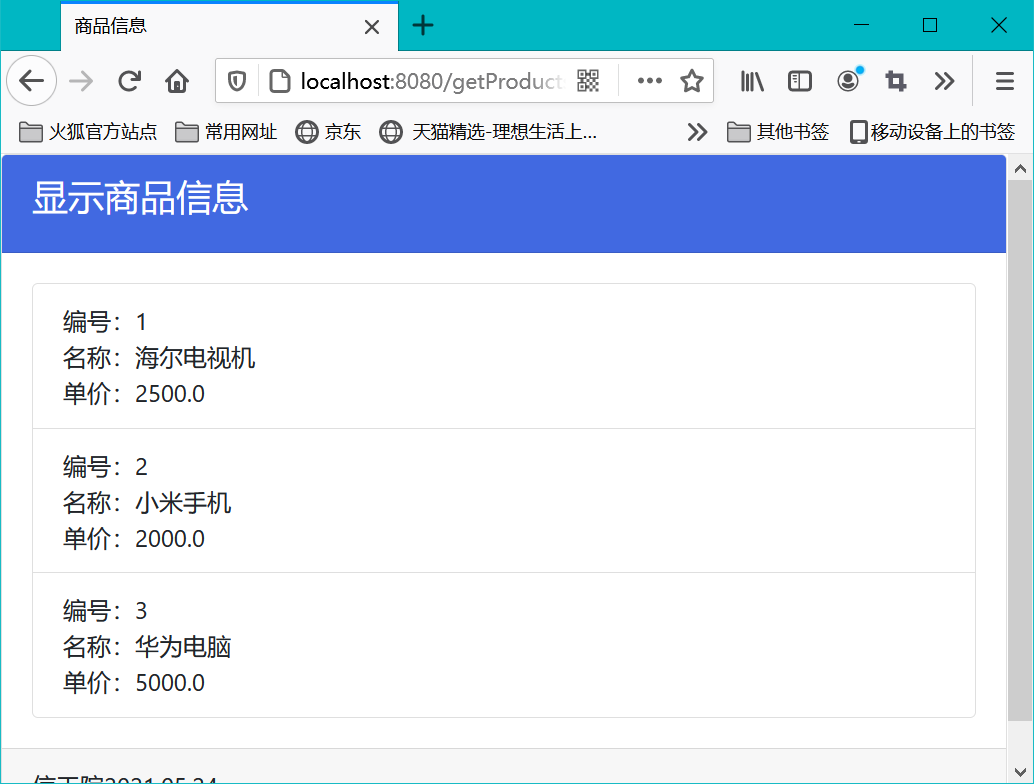The width and height of the screenshot is (1034, 784).
Task: Open the Library bookmarks and history
Action: tap(752, 81)
